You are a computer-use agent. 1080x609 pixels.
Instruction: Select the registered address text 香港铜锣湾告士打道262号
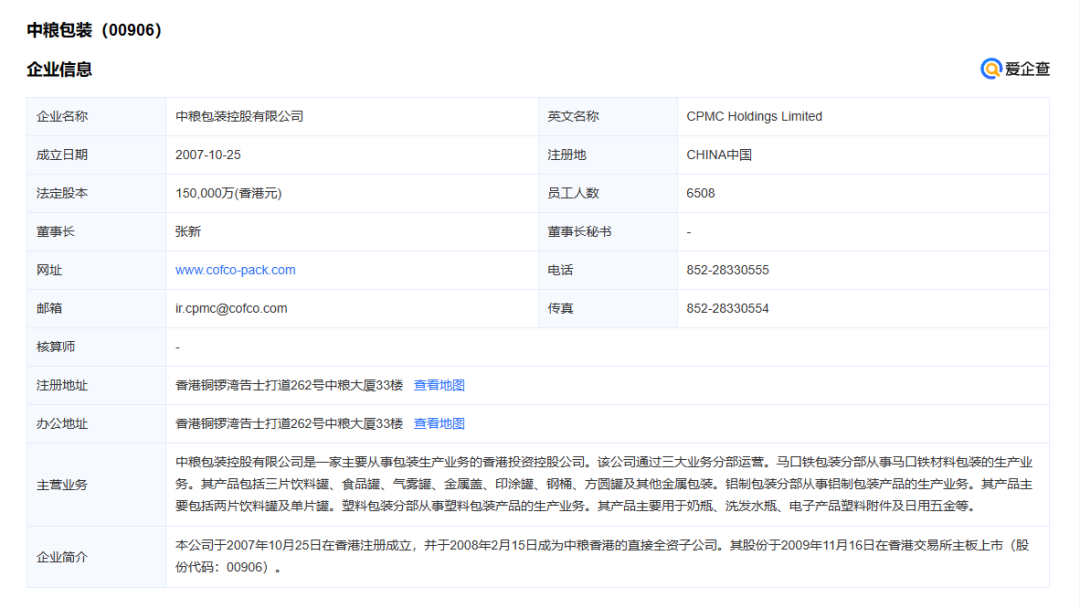[249, 385]
